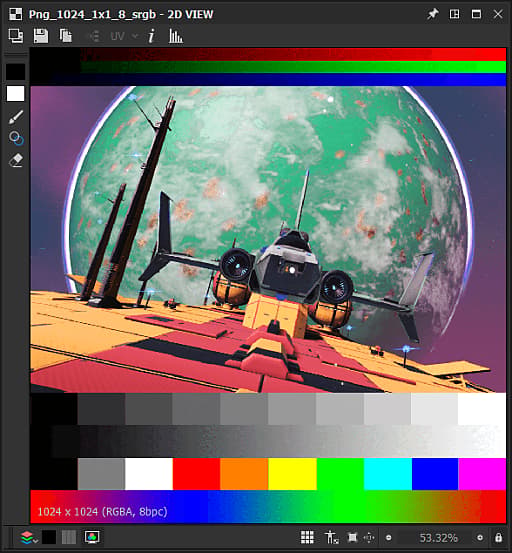Toggle the image information overlay
This screenshot has height=553, width=512.
coord(152,36)
